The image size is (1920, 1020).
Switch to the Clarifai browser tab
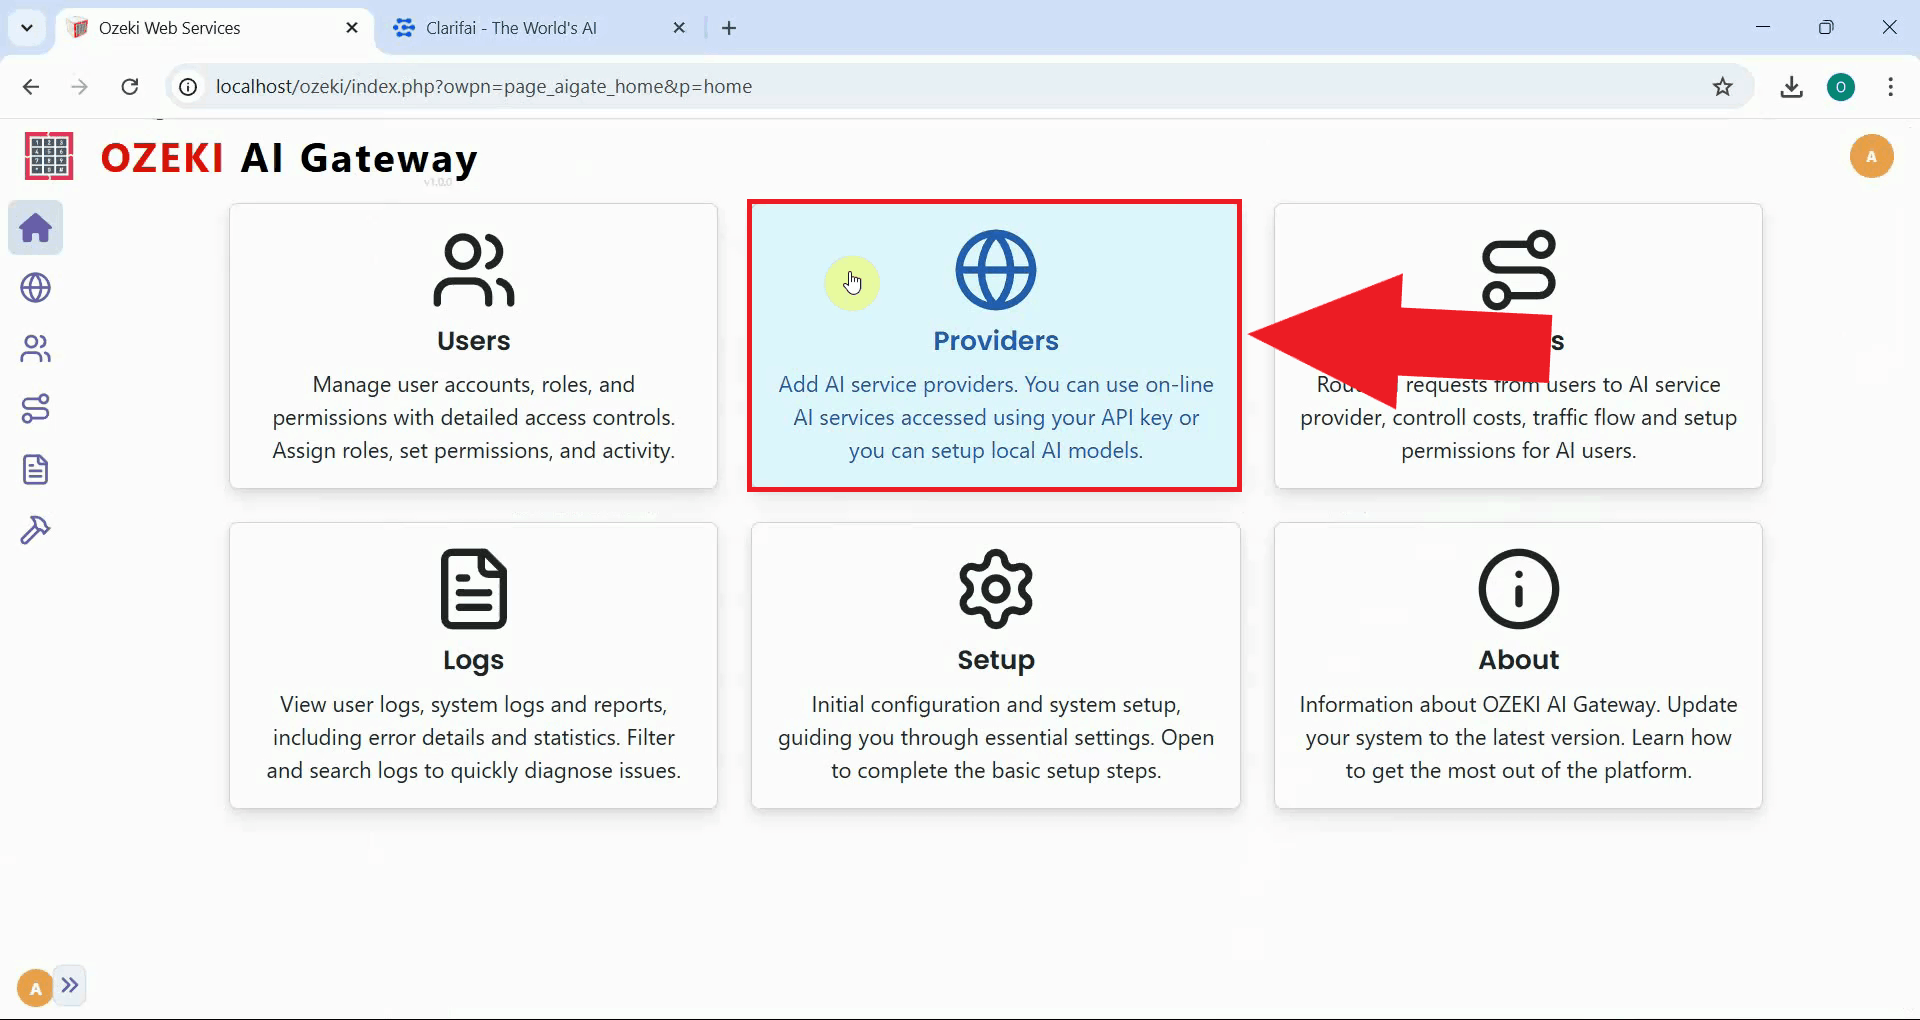[x=520, y=27]
